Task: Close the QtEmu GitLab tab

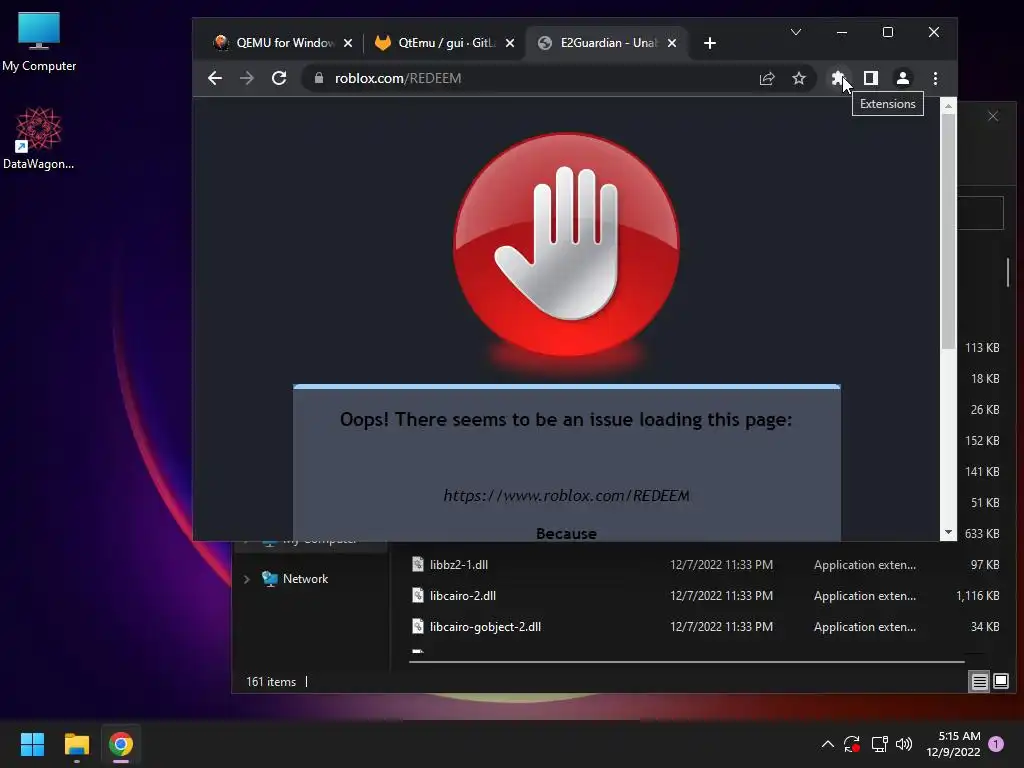Action: pyautogui.click(x=510, y=43)
